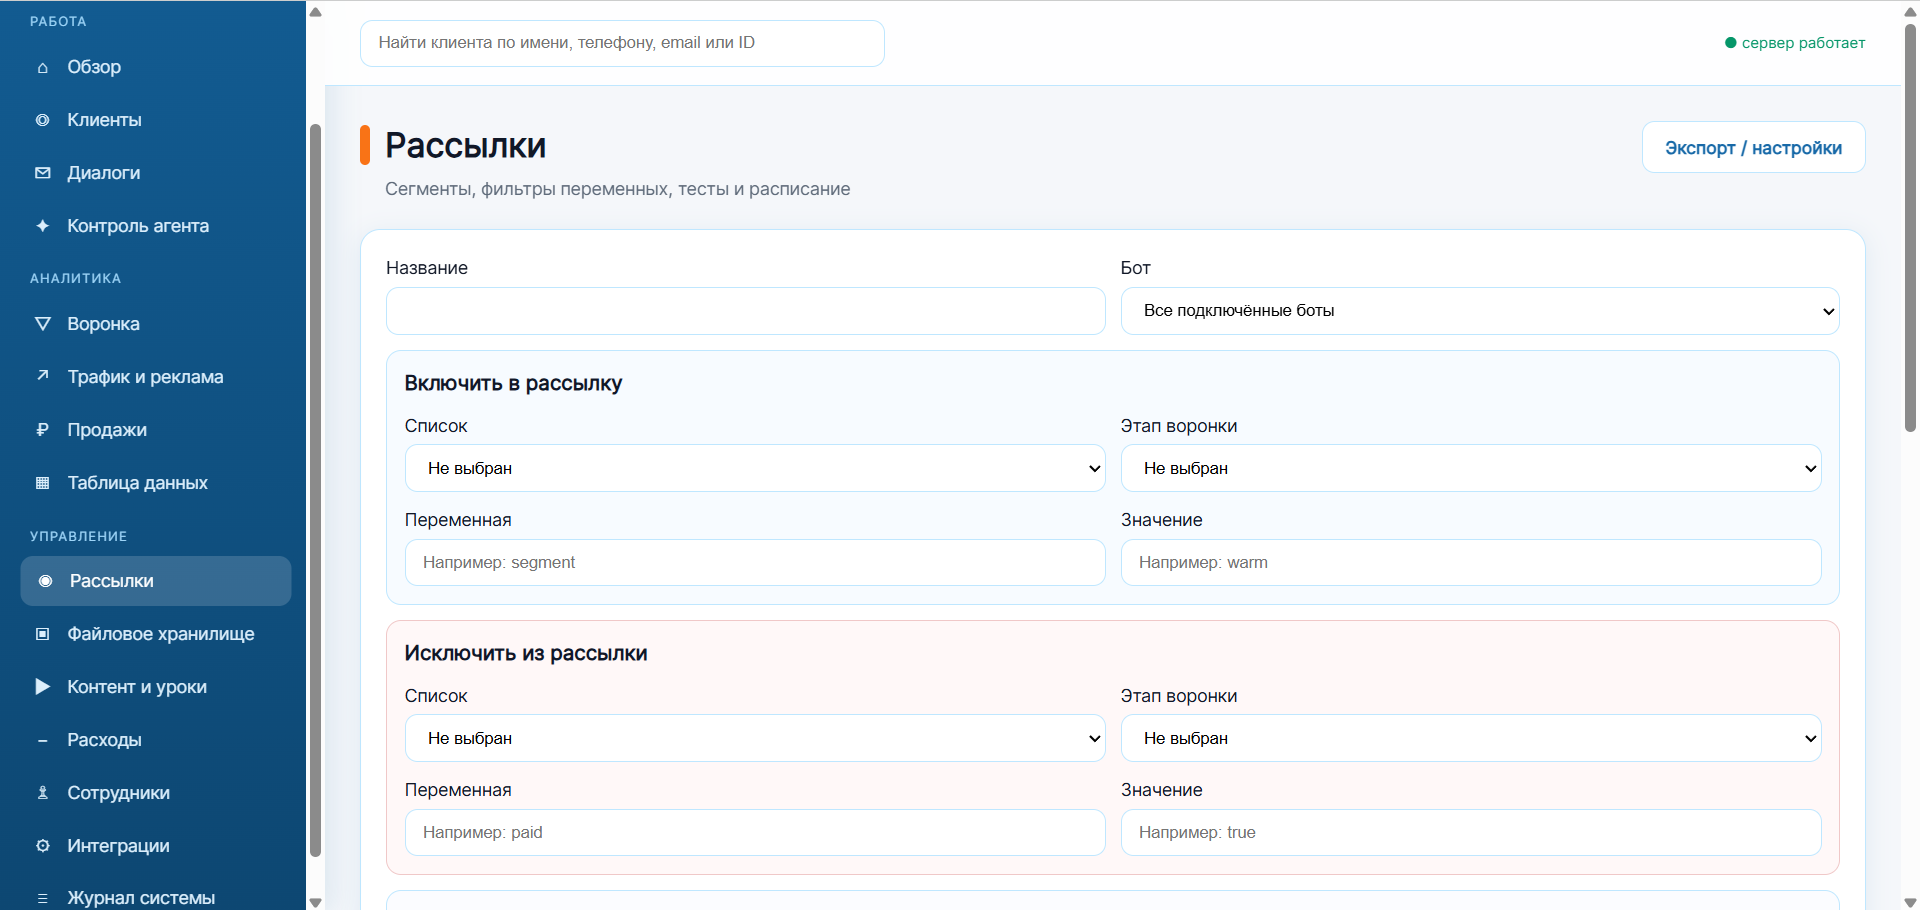This screenshot has height=910, width=1920.
Task: Click the sidebar vertical scrollbar thumb
Action: click(316, 490)
